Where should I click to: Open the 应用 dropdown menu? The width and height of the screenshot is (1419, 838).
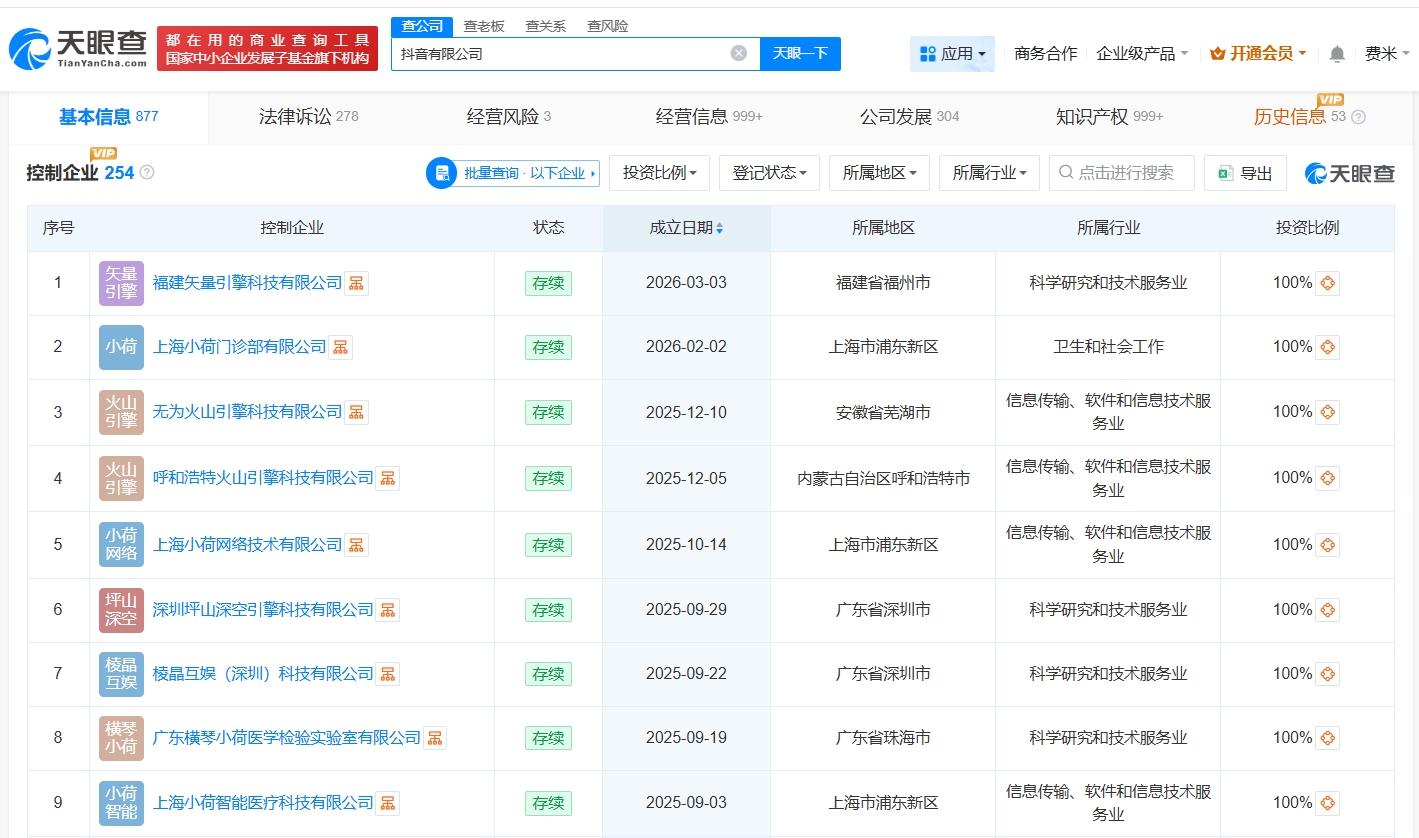point(952,54)
